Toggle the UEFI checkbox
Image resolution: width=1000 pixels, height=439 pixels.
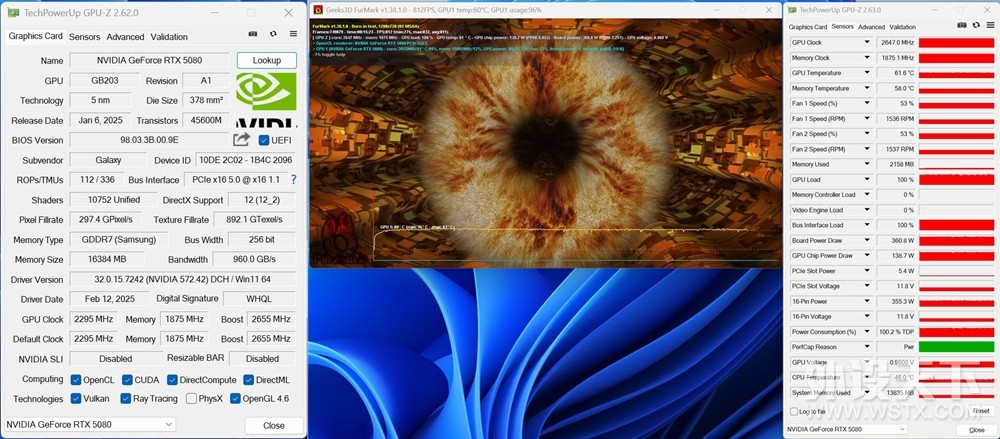click(x=264, y=140)
